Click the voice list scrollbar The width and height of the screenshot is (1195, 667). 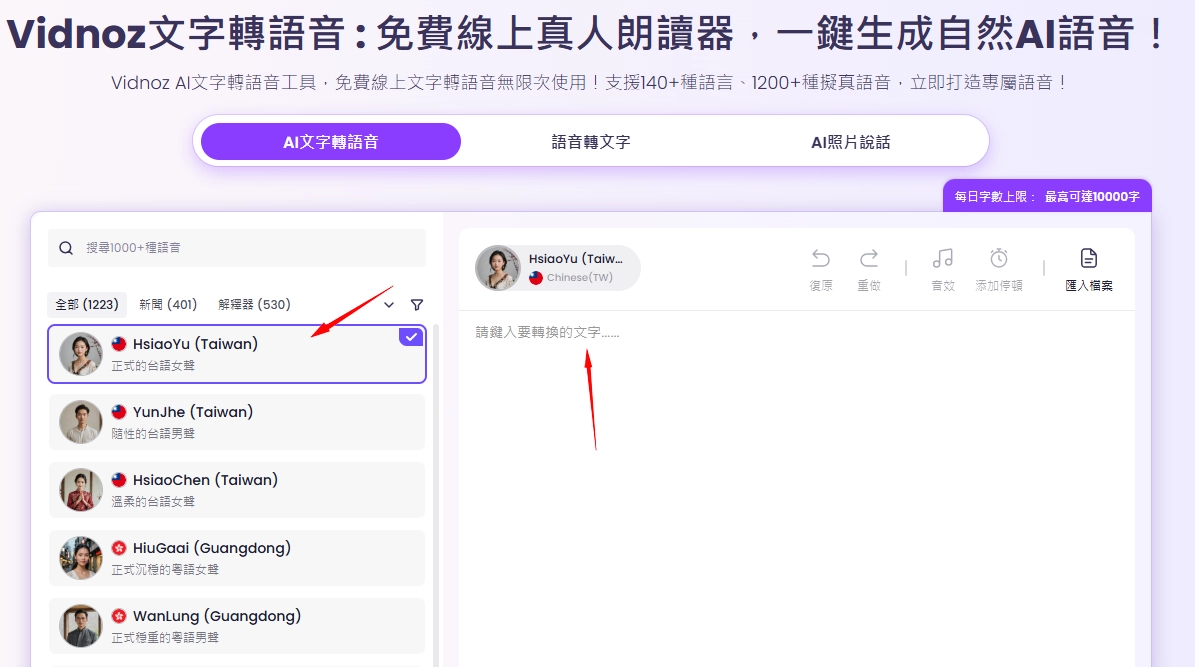(x=435, y=500)
